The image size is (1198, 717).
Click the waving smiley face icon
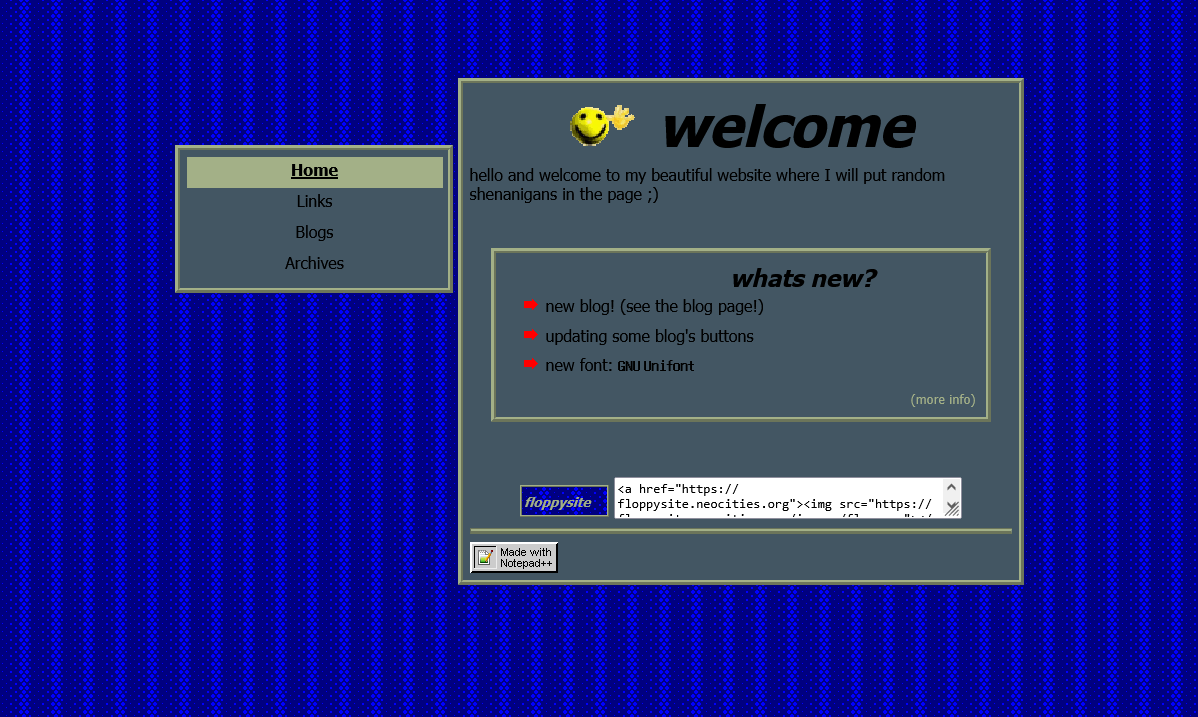click(x=600, y=125)
